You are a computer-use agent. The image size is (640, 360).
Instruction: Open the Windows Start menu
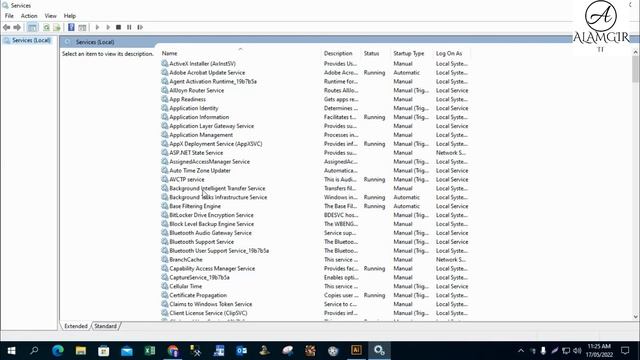click(11, 351)
